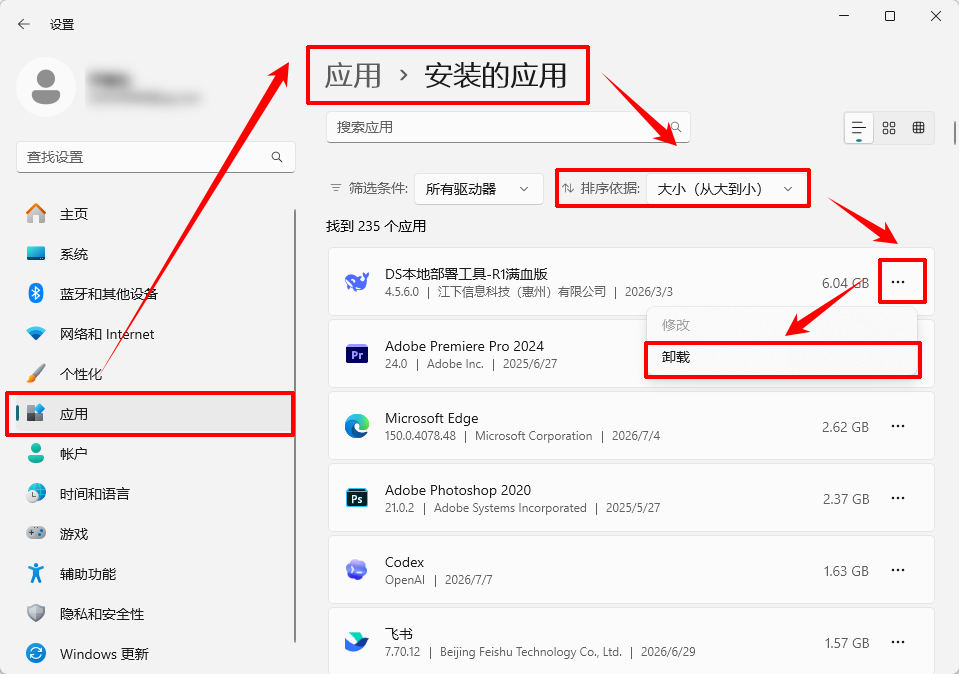959x674 pixels.
Task: Click the right-edge vertical scrollbar
Action: [954, 133]
